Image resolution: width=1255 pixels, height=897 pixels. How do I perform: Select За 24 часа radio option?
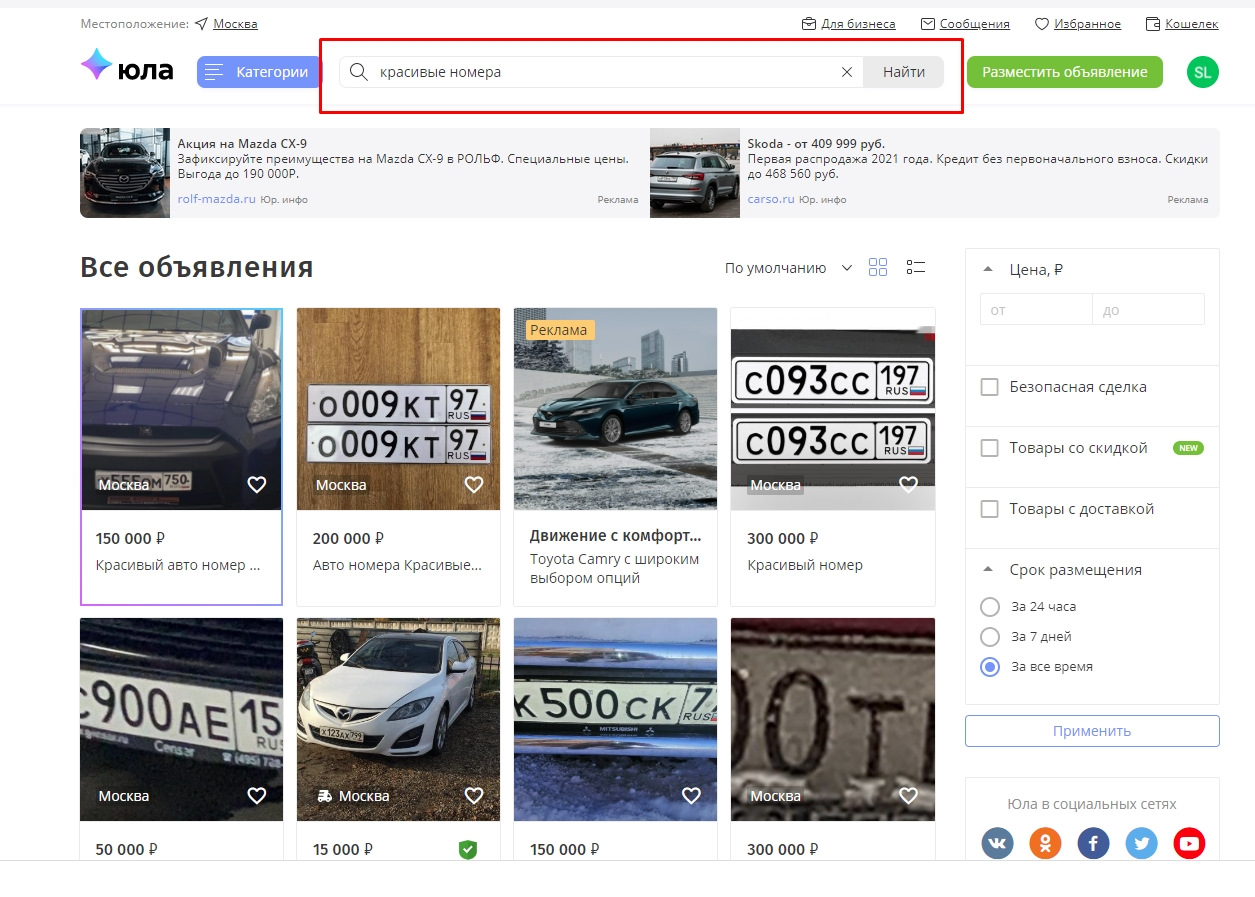click(990, 607)
